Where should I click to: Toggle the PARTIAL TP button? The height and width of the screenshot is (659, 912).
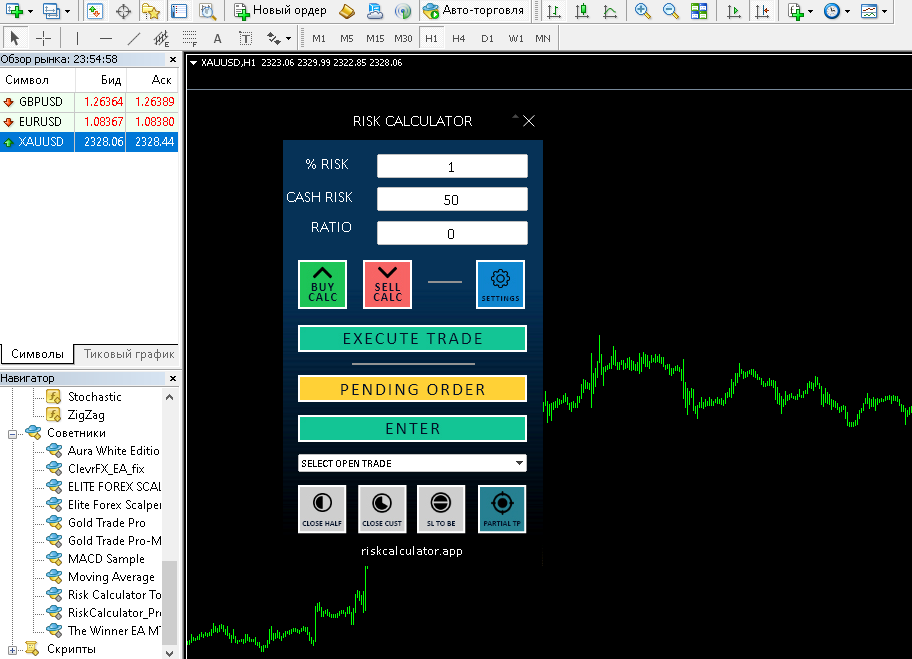[502, 509]
